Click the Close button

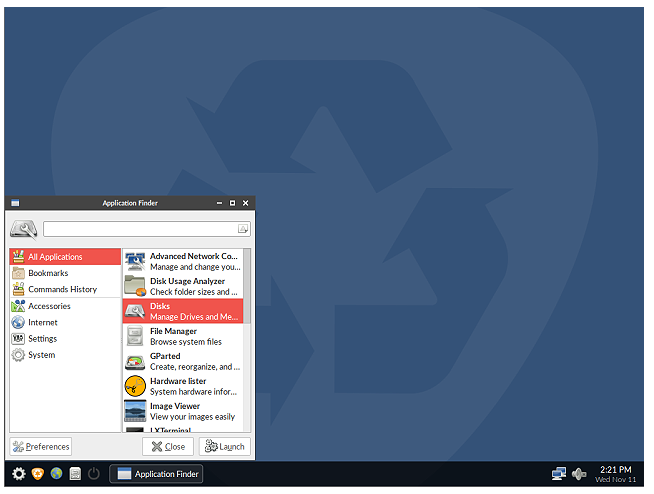pyautogui.click(x=168, y=446)
